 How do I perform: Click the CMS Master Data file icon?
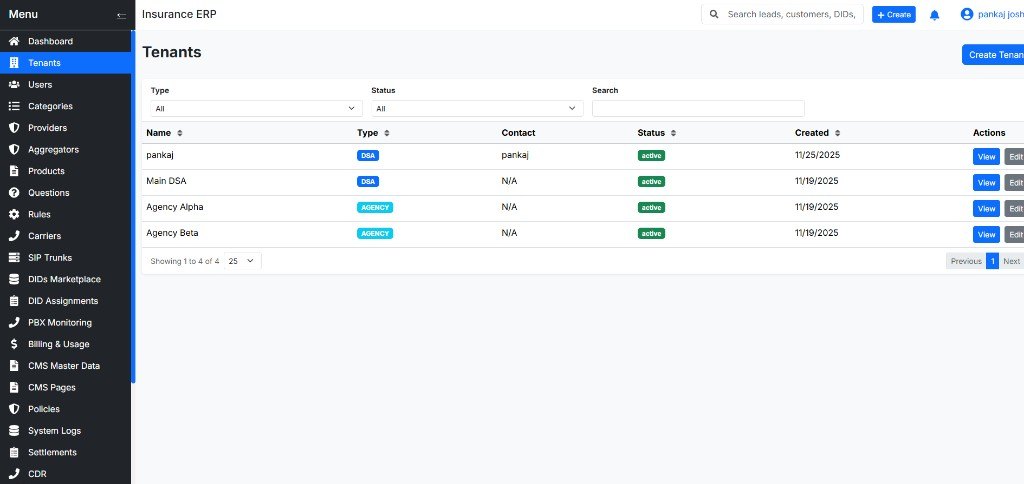[x=14, y=366]
